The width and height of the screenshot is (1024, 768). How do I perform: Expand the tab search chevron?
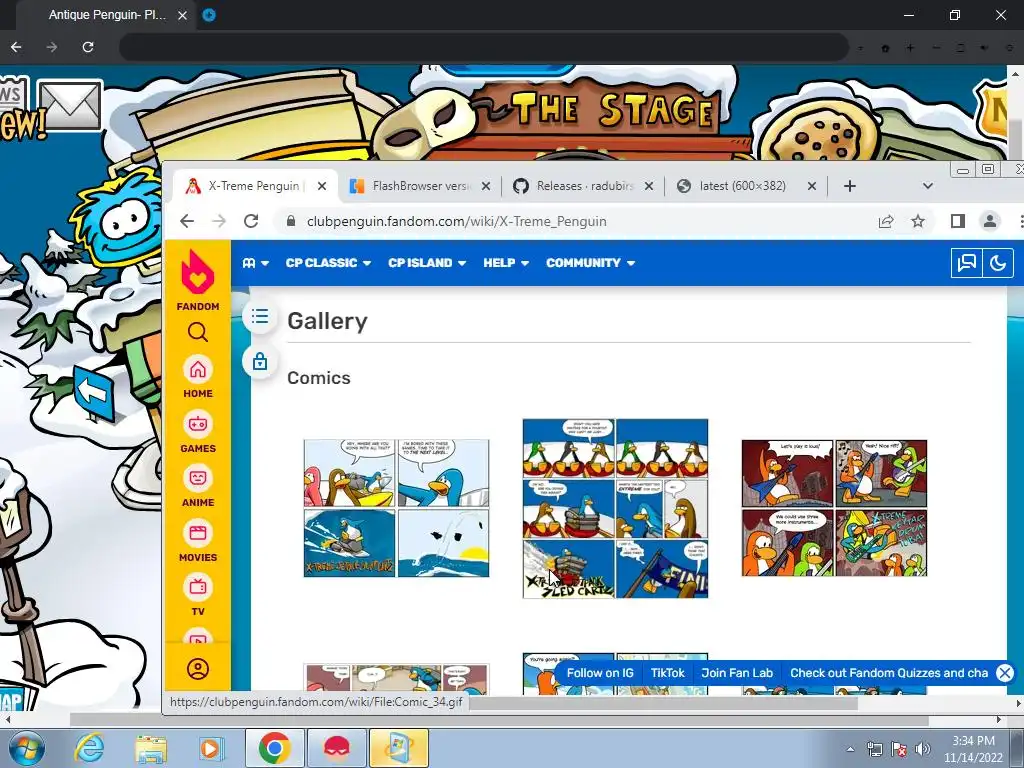click(927, 186)
